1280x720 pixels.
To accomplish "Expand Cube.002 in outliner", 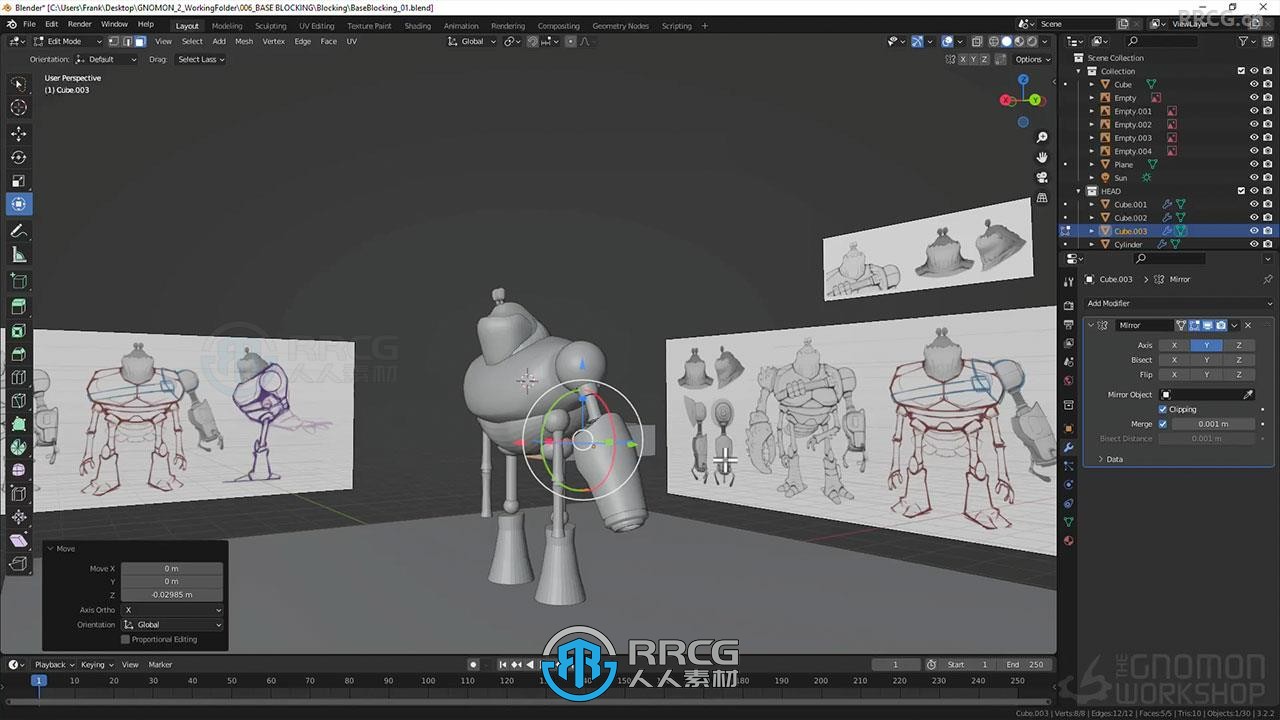I will (1092, 218).
